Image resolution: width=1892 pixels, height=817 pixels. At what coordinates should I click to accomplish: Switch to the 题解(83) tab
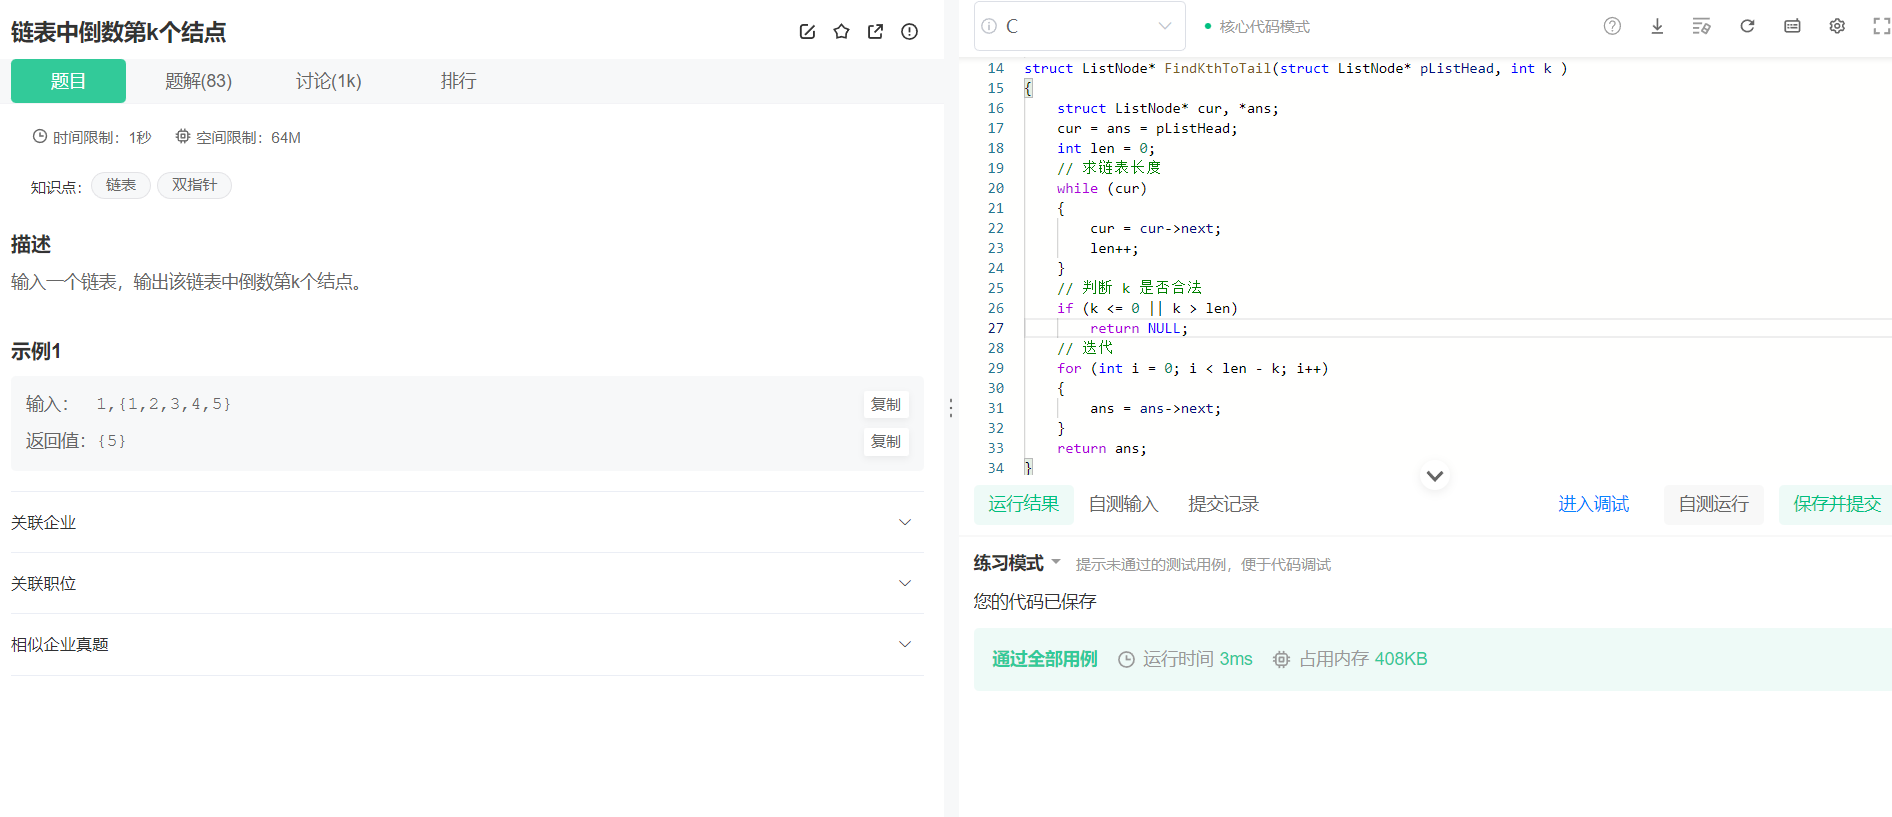coord(198,81)
